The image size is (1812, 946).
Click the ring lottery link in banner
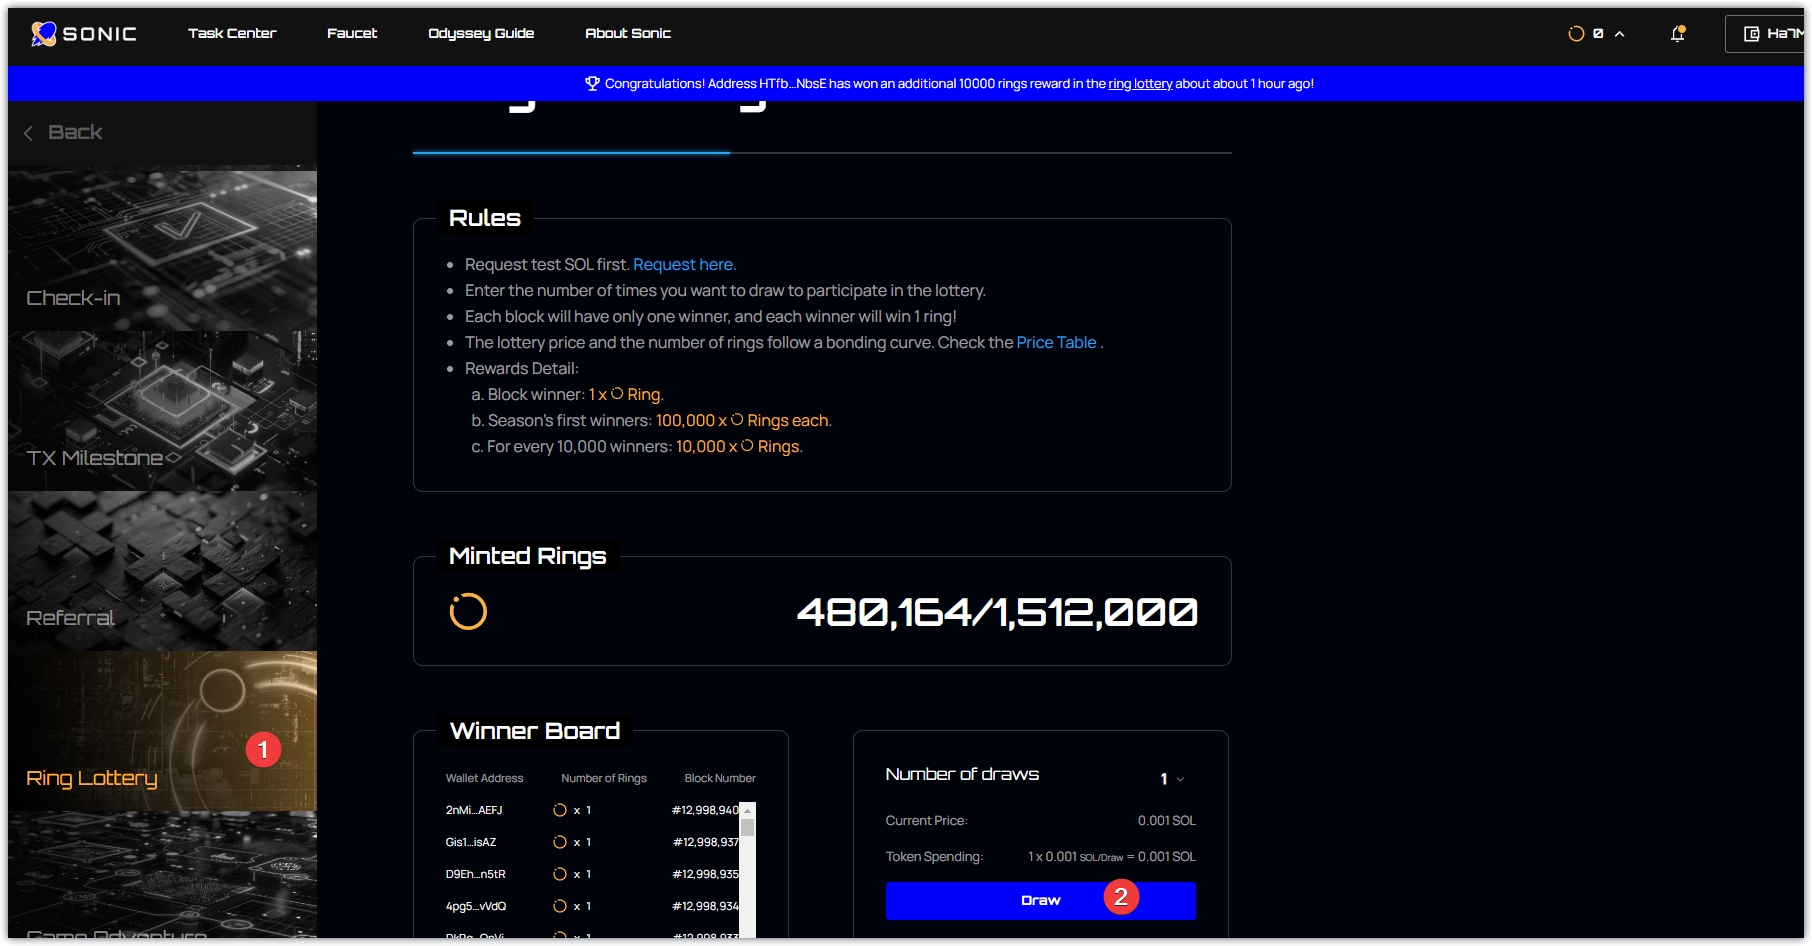(x=1140, y=84)
